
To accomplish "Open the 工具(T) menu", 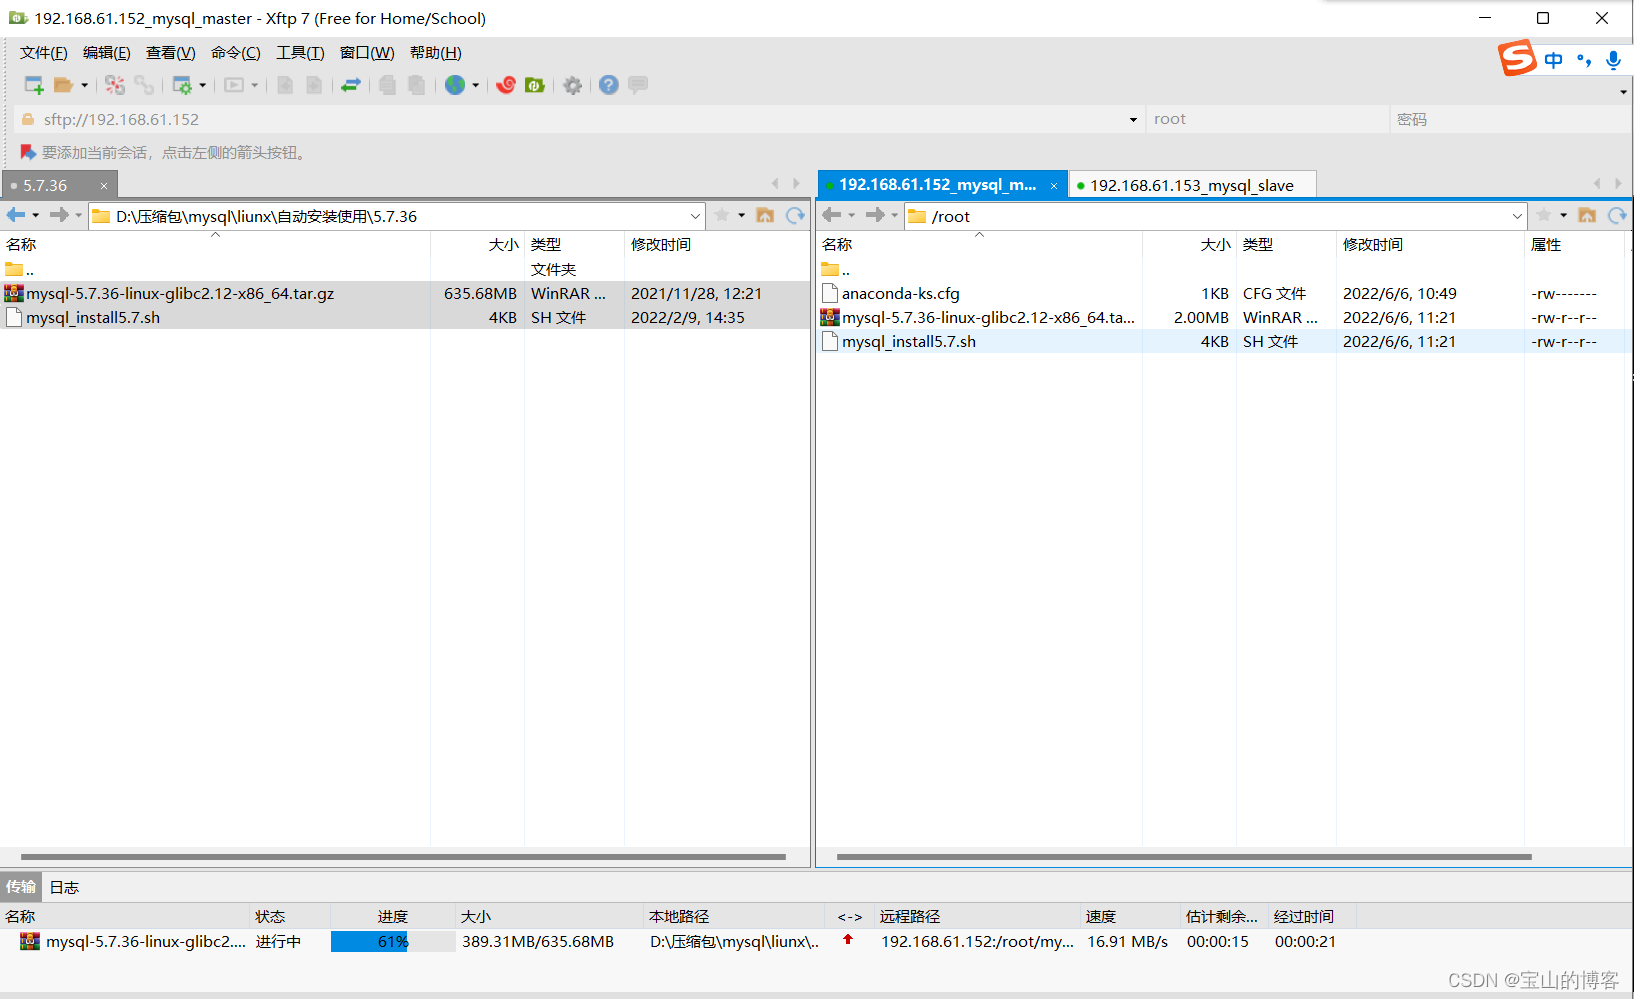I will pyautogui.click(x=300, y=53).
